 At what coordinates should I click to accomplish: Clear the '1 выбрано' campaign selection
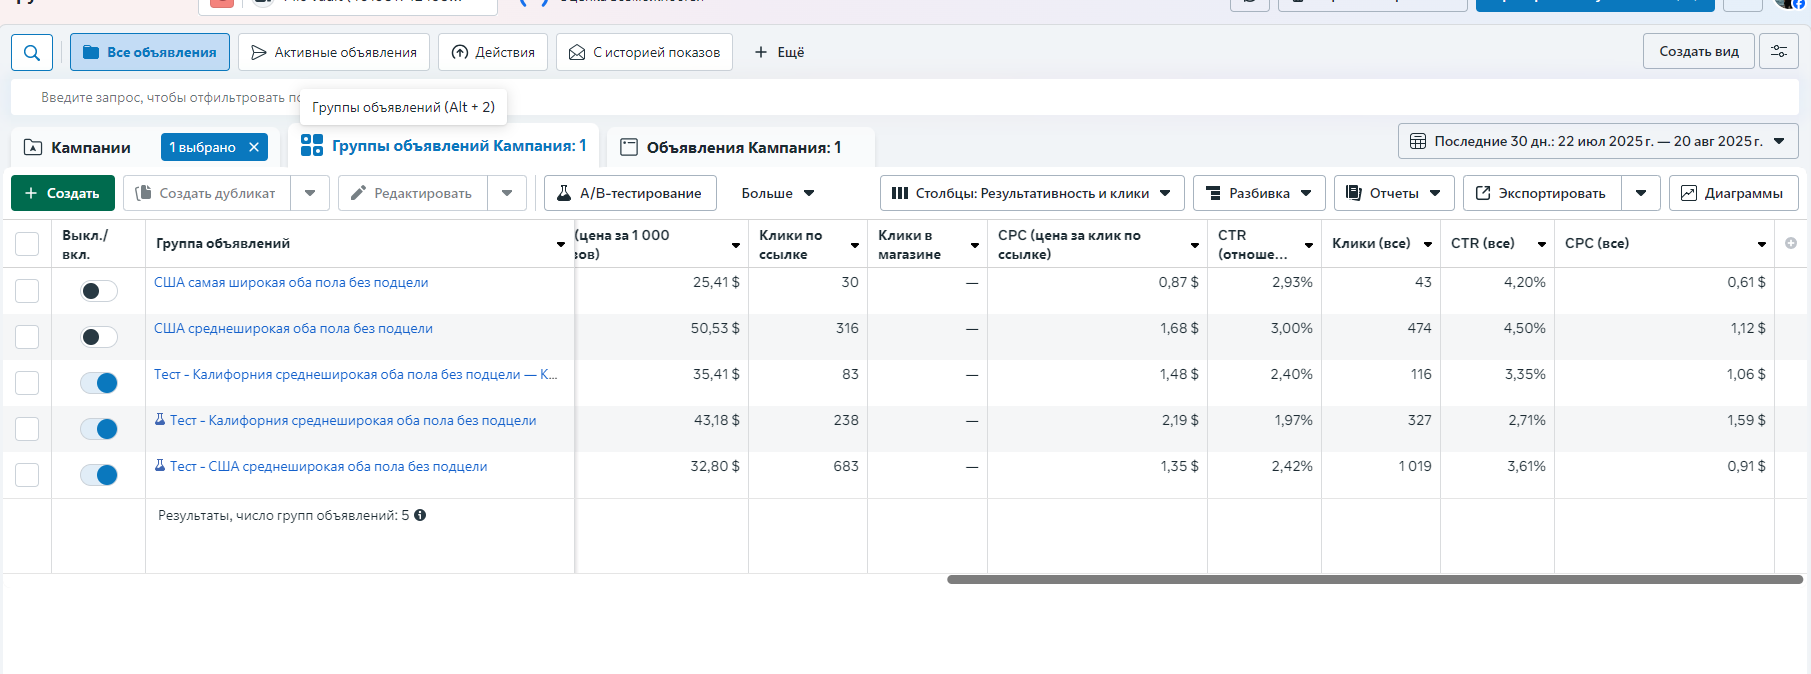pyautogui.click(x=254, y=147)
